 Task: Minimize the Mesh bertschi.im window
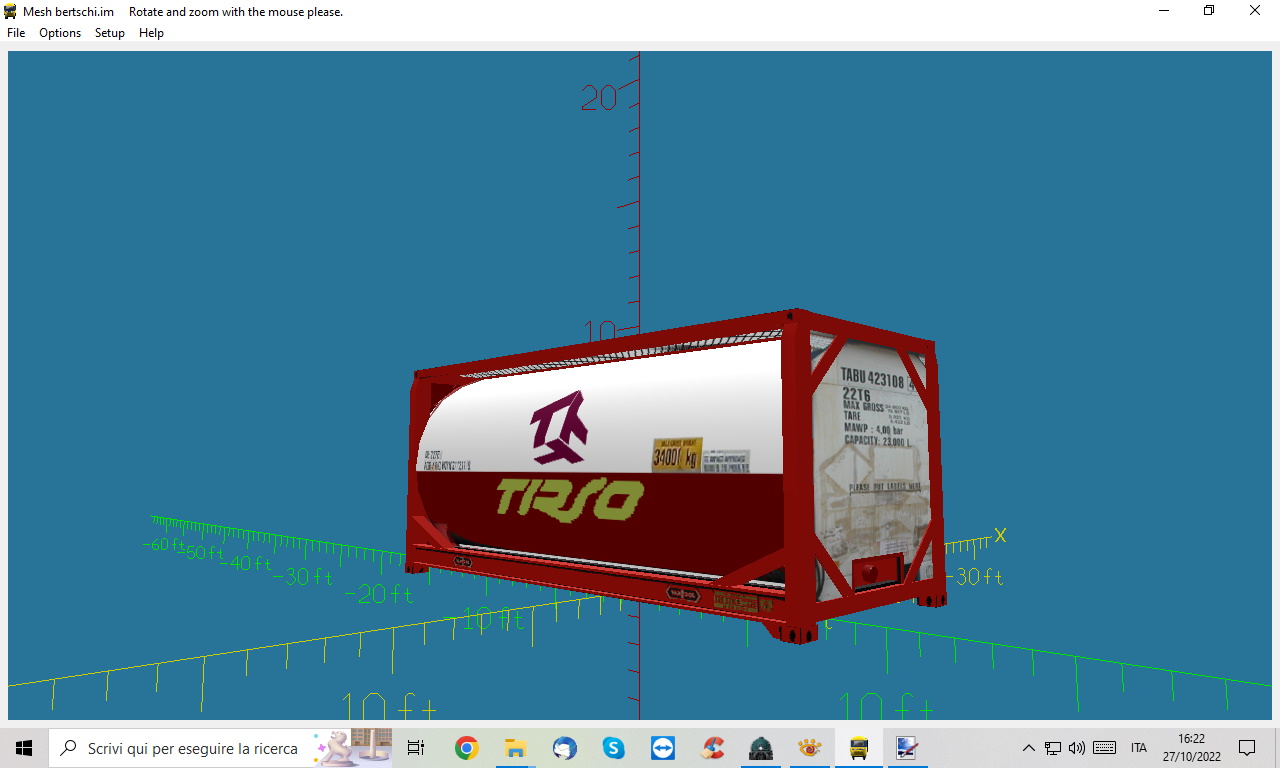1164,11
